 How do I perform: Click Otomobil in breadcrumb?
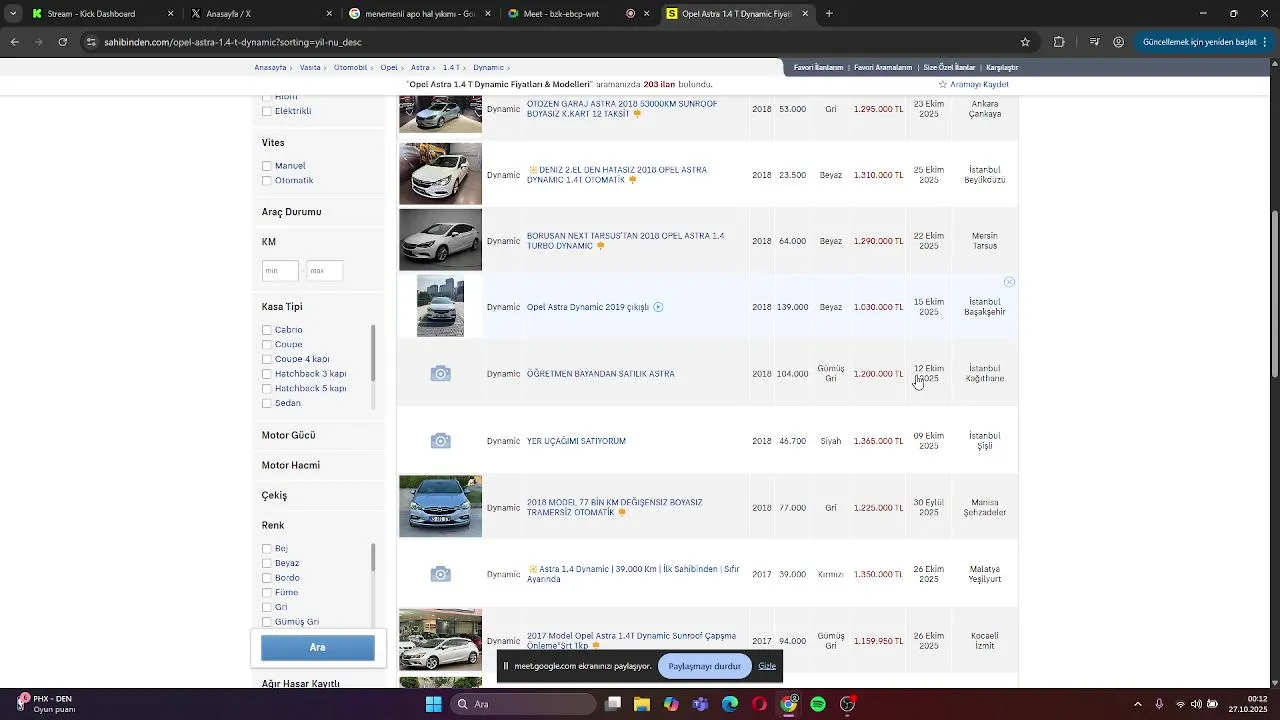pos(350,67)
